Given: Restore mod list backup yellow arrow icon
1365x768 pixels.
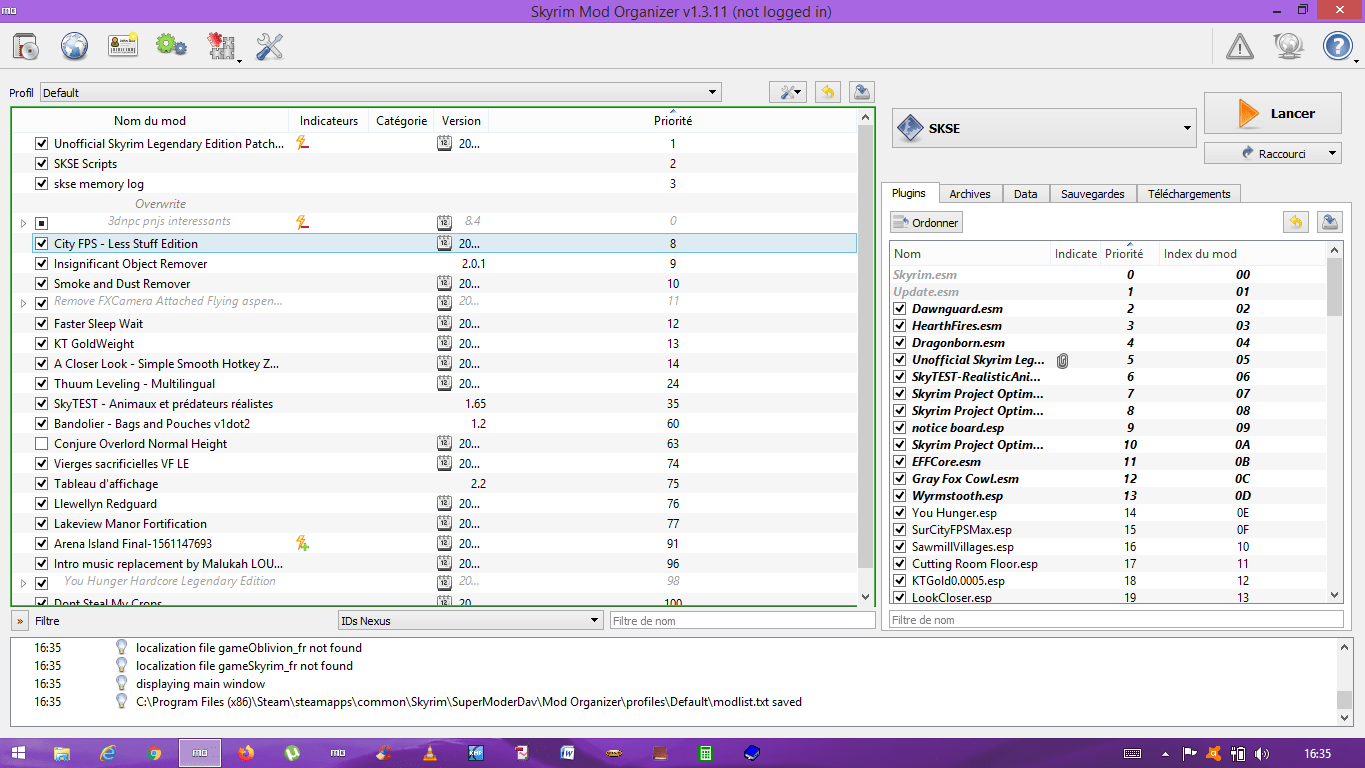Looking at the screenshot, I should tap(827, 92).
